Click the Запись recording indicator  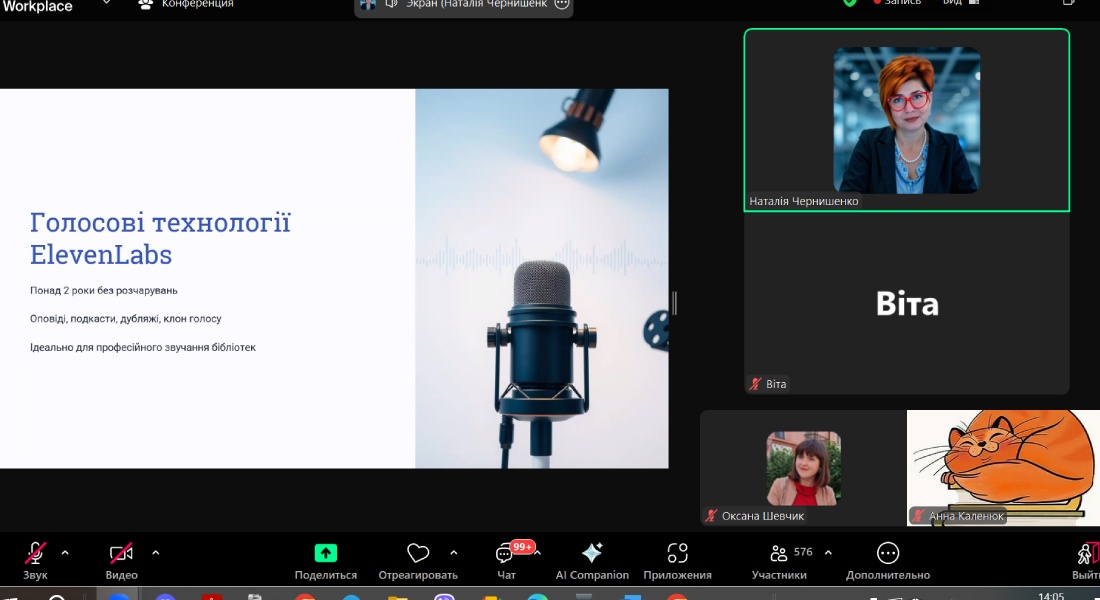coord(897,3)
